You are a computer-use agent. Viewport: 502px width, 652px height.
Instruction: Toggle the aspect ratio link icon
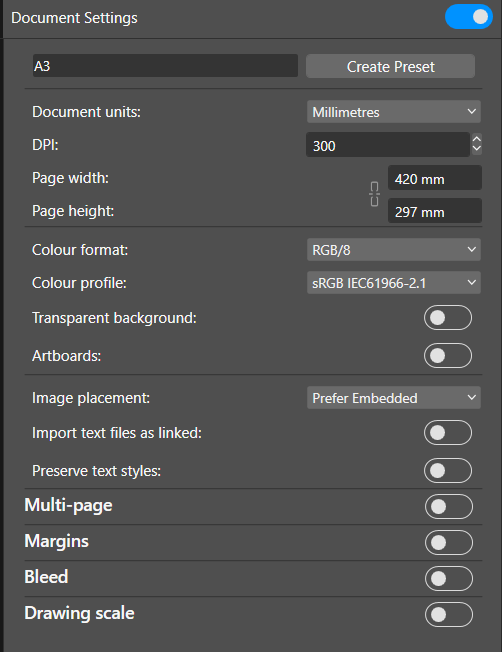click(x=374, y=194)
